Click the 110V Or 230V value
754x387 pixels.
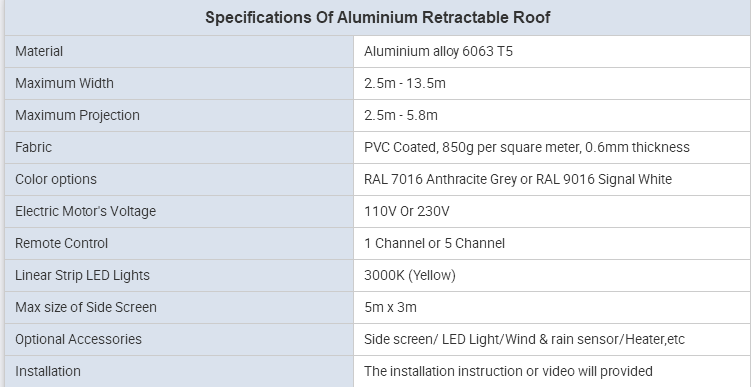tap(407, 212)
